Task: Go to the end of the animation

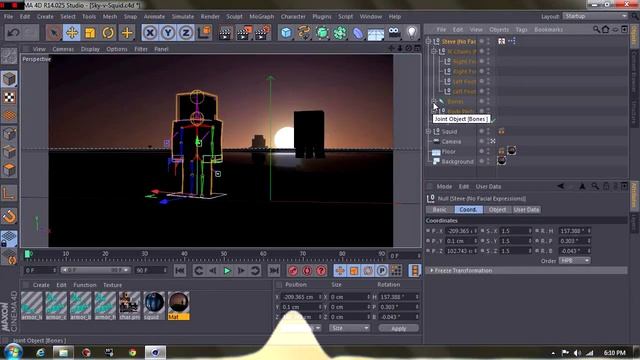Action: point(274,271)
